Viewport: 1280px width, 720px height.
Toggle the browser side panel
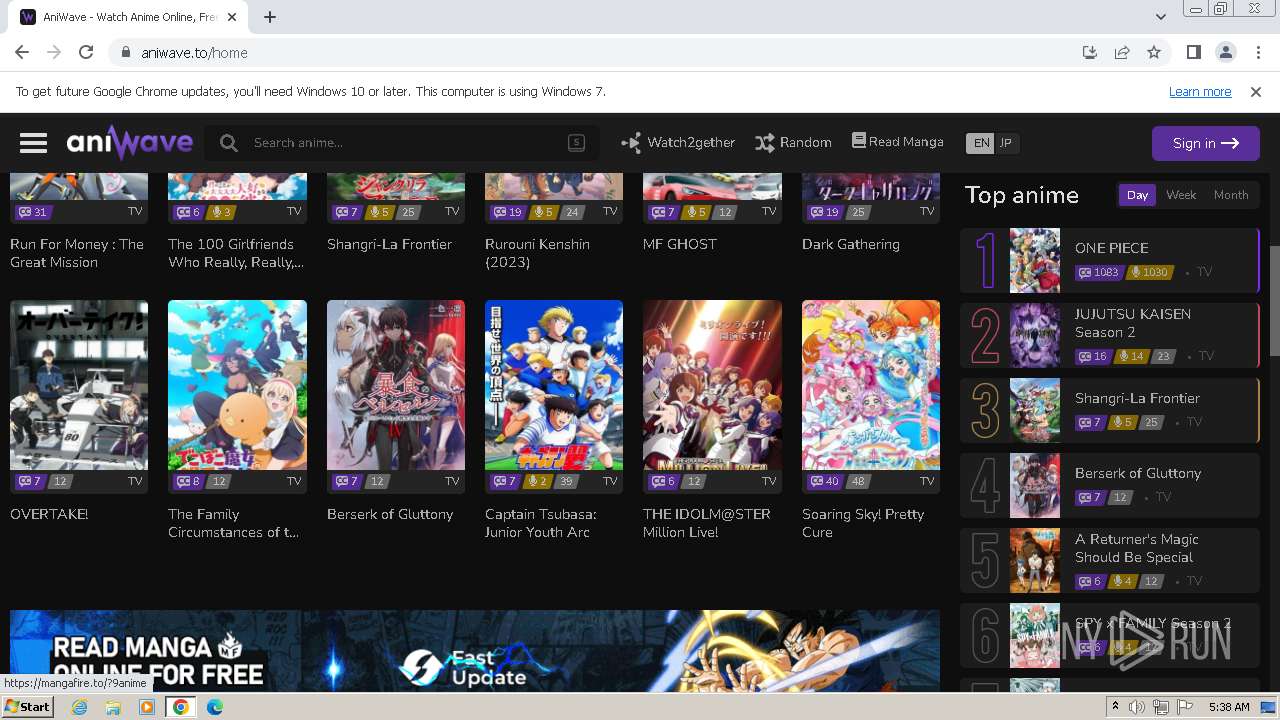(x=1193, y=53)
